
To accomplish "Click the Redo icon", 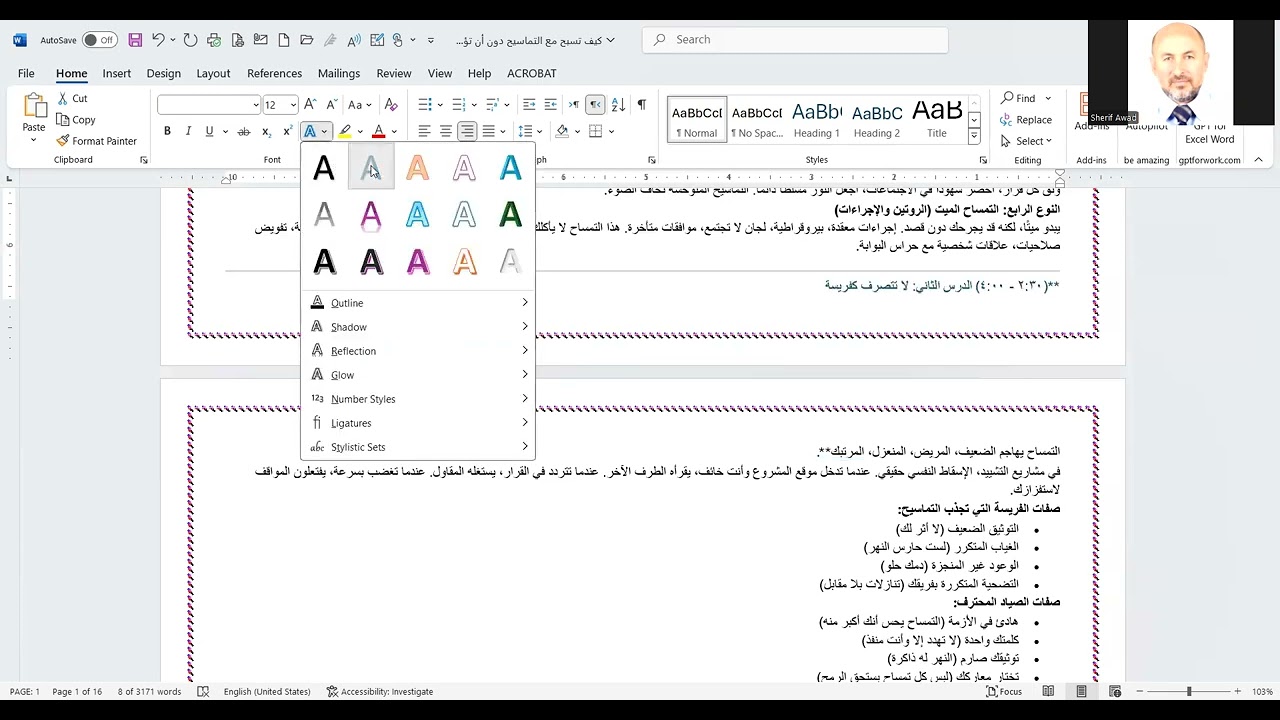I will (x=191, y=40).
